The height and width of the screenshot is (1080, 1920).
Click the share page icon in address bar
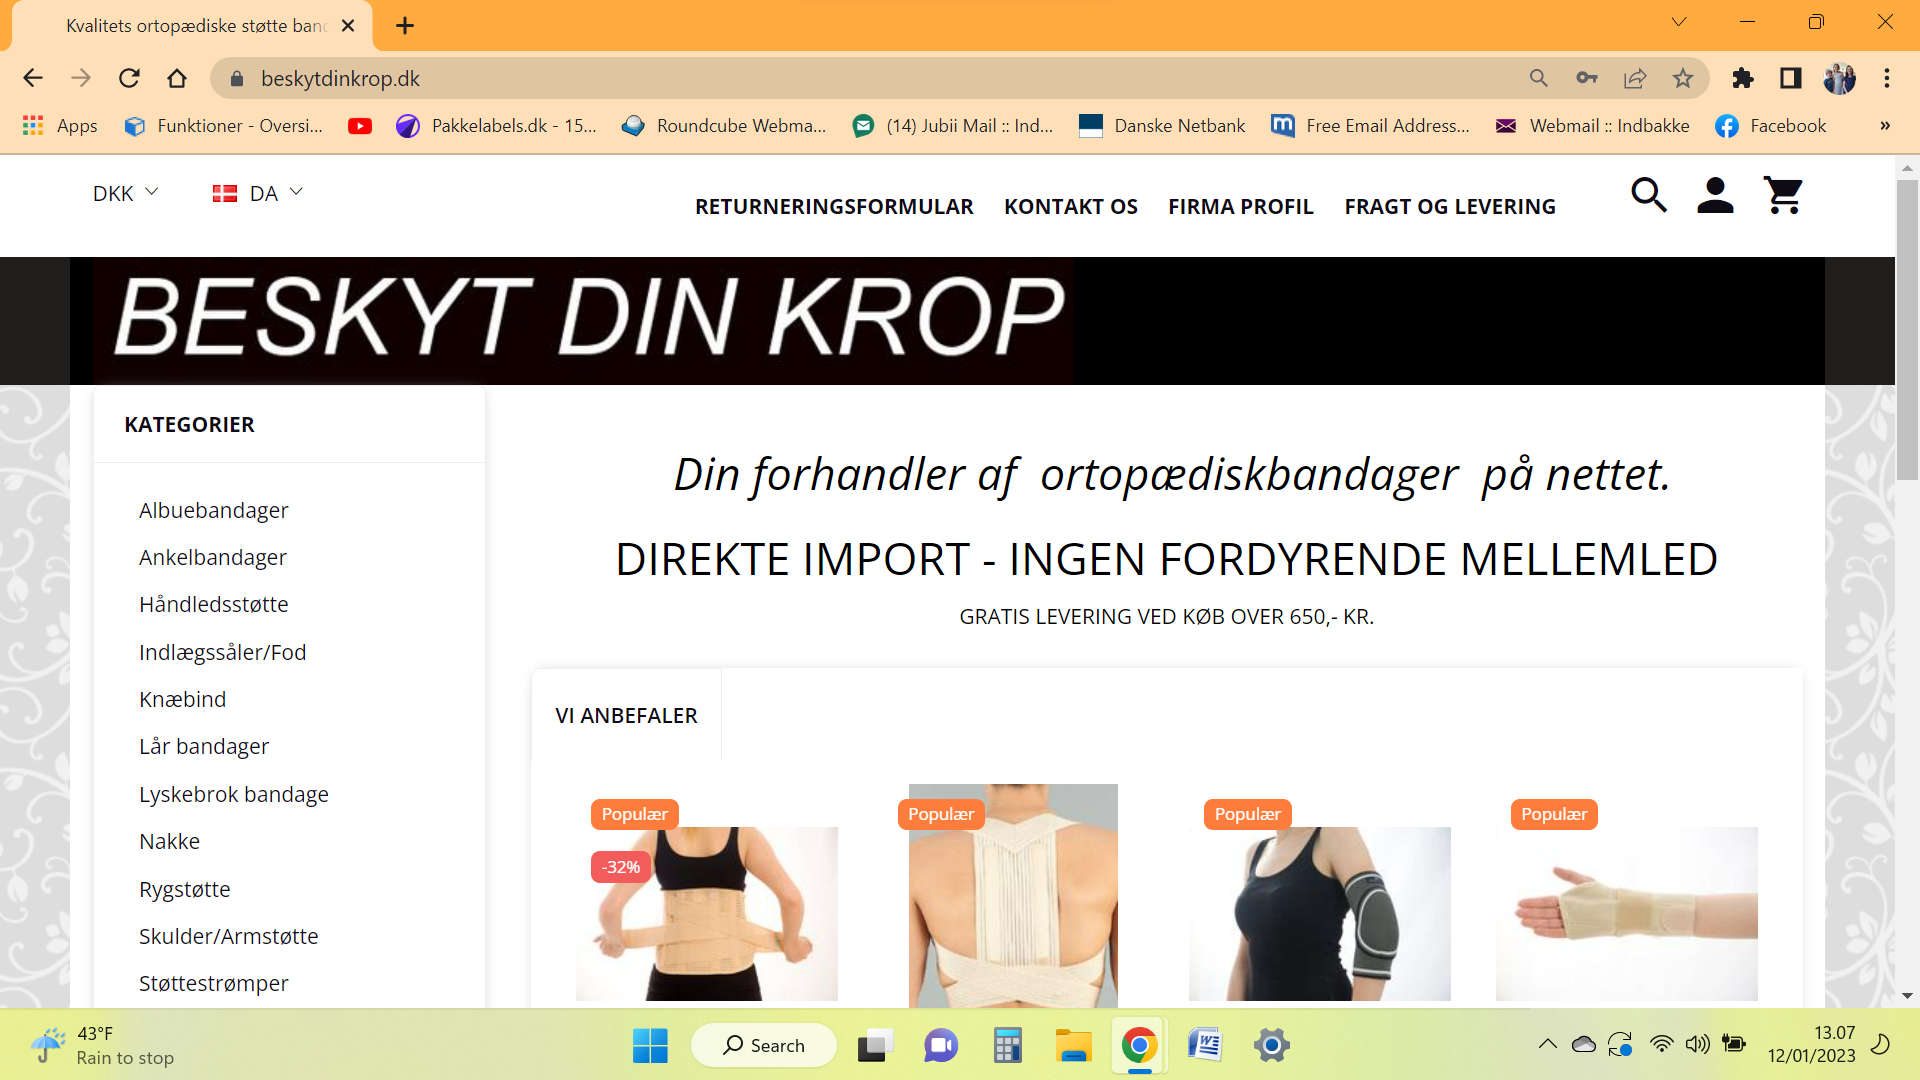[1635, 78]
